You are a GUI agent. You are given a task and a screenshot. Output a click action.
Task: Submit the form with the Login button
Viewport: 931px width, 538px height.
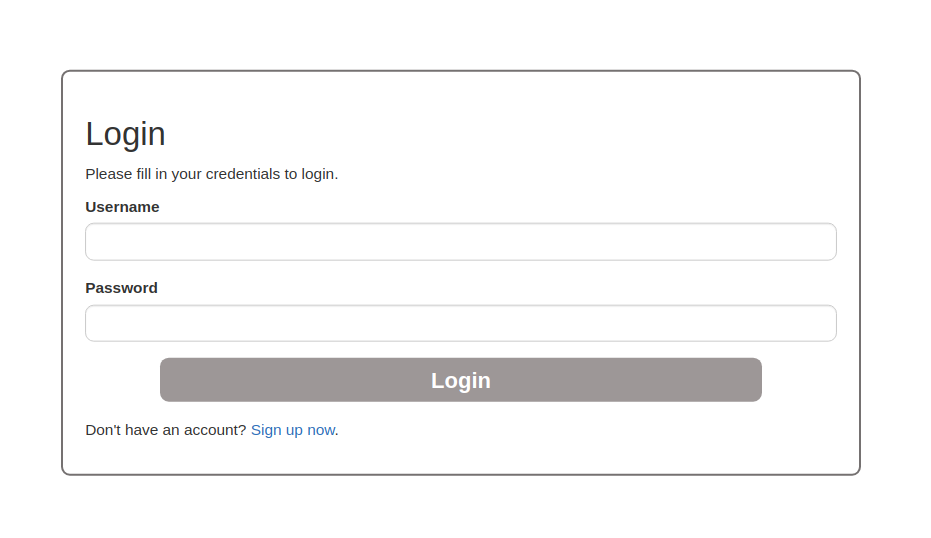461,380
